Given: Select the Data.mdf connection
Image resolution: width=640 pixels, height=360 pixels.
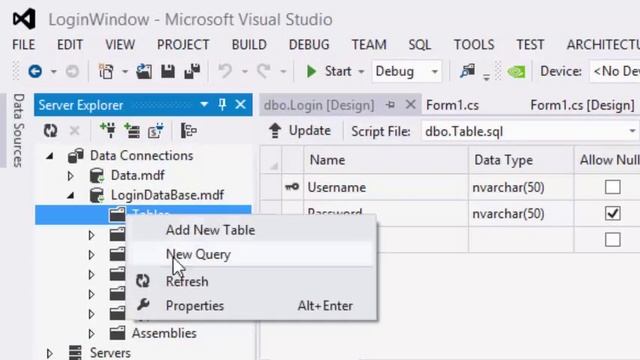Looking at the screenshot, I should tap(138, 176).
